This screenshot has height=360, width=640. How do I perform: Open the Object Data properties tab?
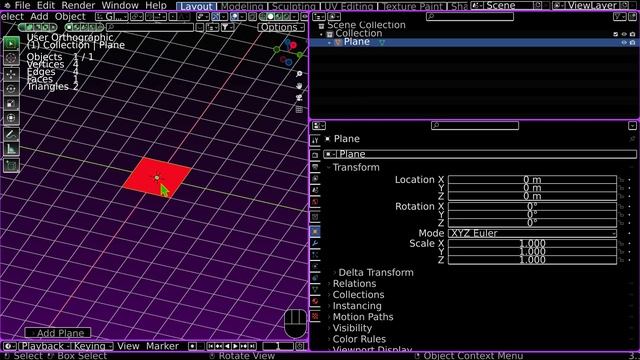click(x=315, y=289)
